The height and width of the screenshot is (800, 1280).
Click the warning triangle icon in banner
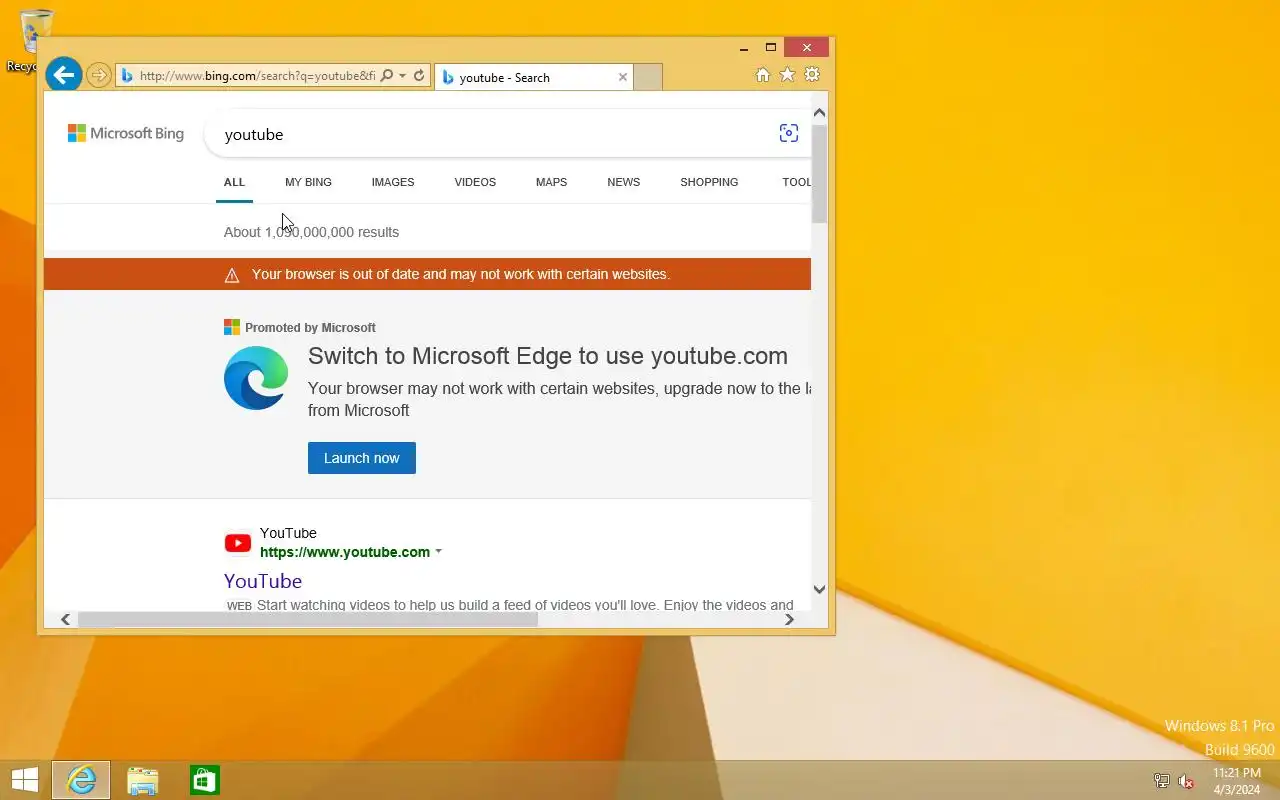(232, 275)
